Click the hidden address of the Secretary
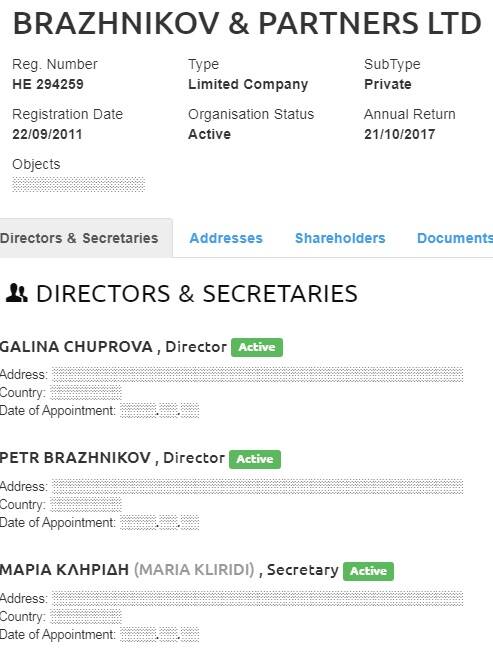 [x=258, y=598]
